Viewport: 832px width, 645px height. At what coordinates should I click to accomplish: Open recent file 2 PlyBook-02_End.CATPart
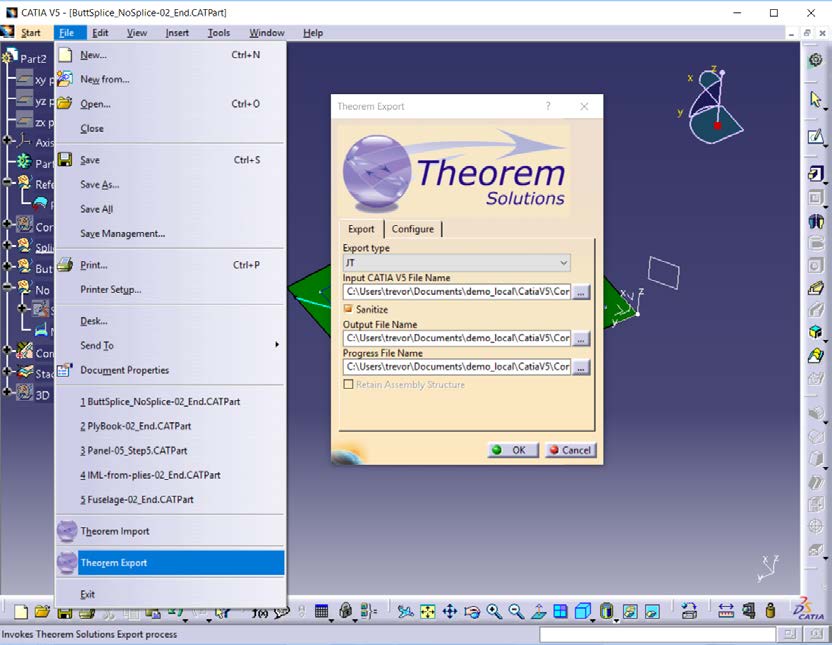coord(136,426)
